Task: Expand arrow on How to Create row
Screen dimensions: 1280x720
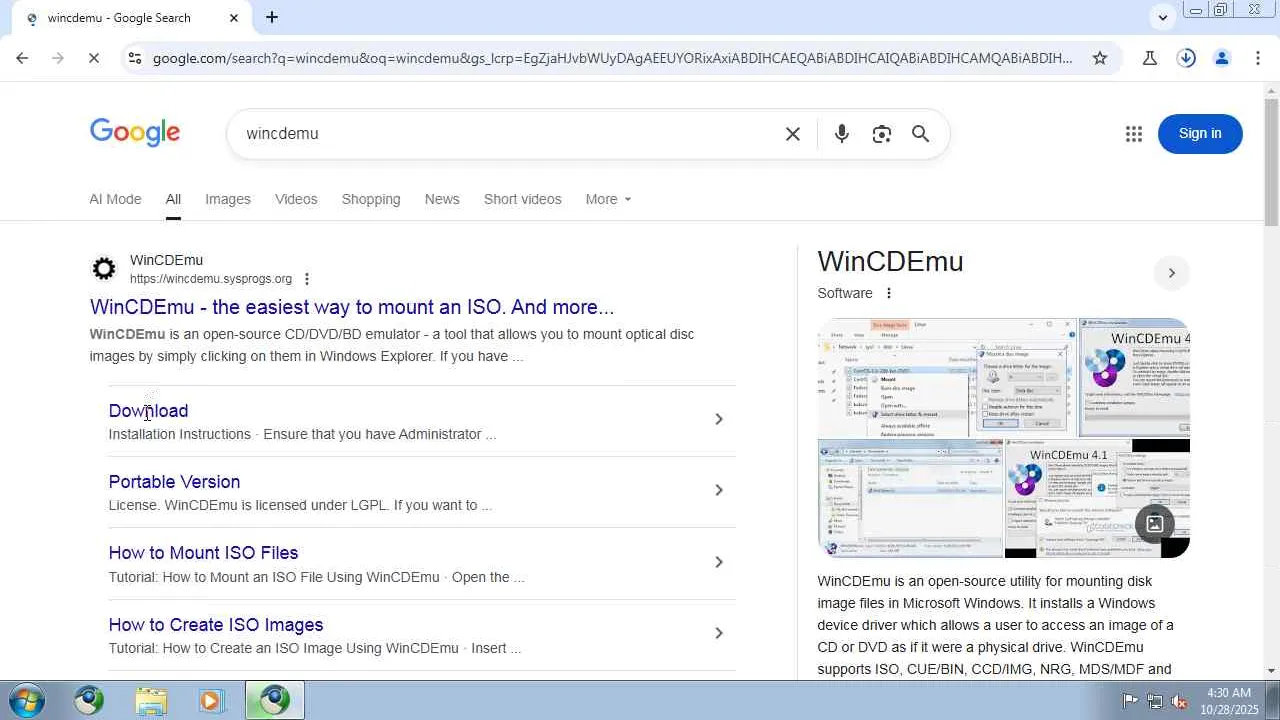Action: point(718,633)
